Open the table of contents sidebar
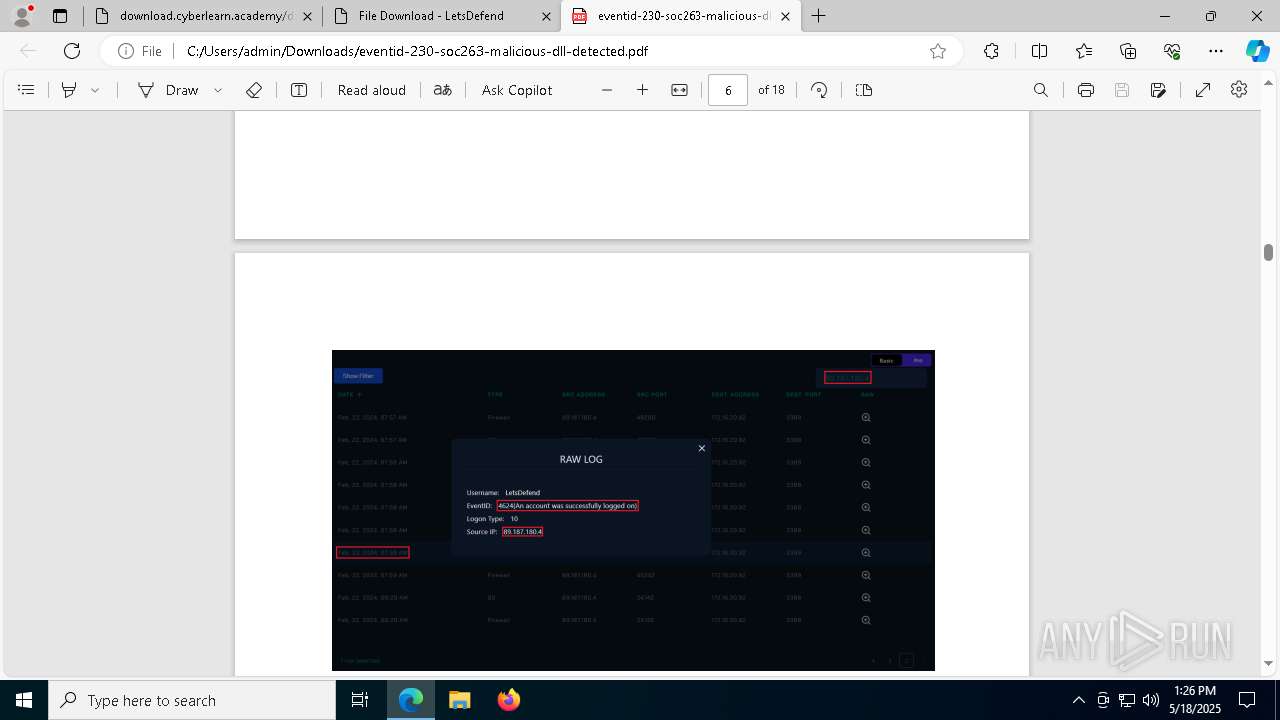The width and height of the screenshot is (1280, 720). click(x=27, y=90)
